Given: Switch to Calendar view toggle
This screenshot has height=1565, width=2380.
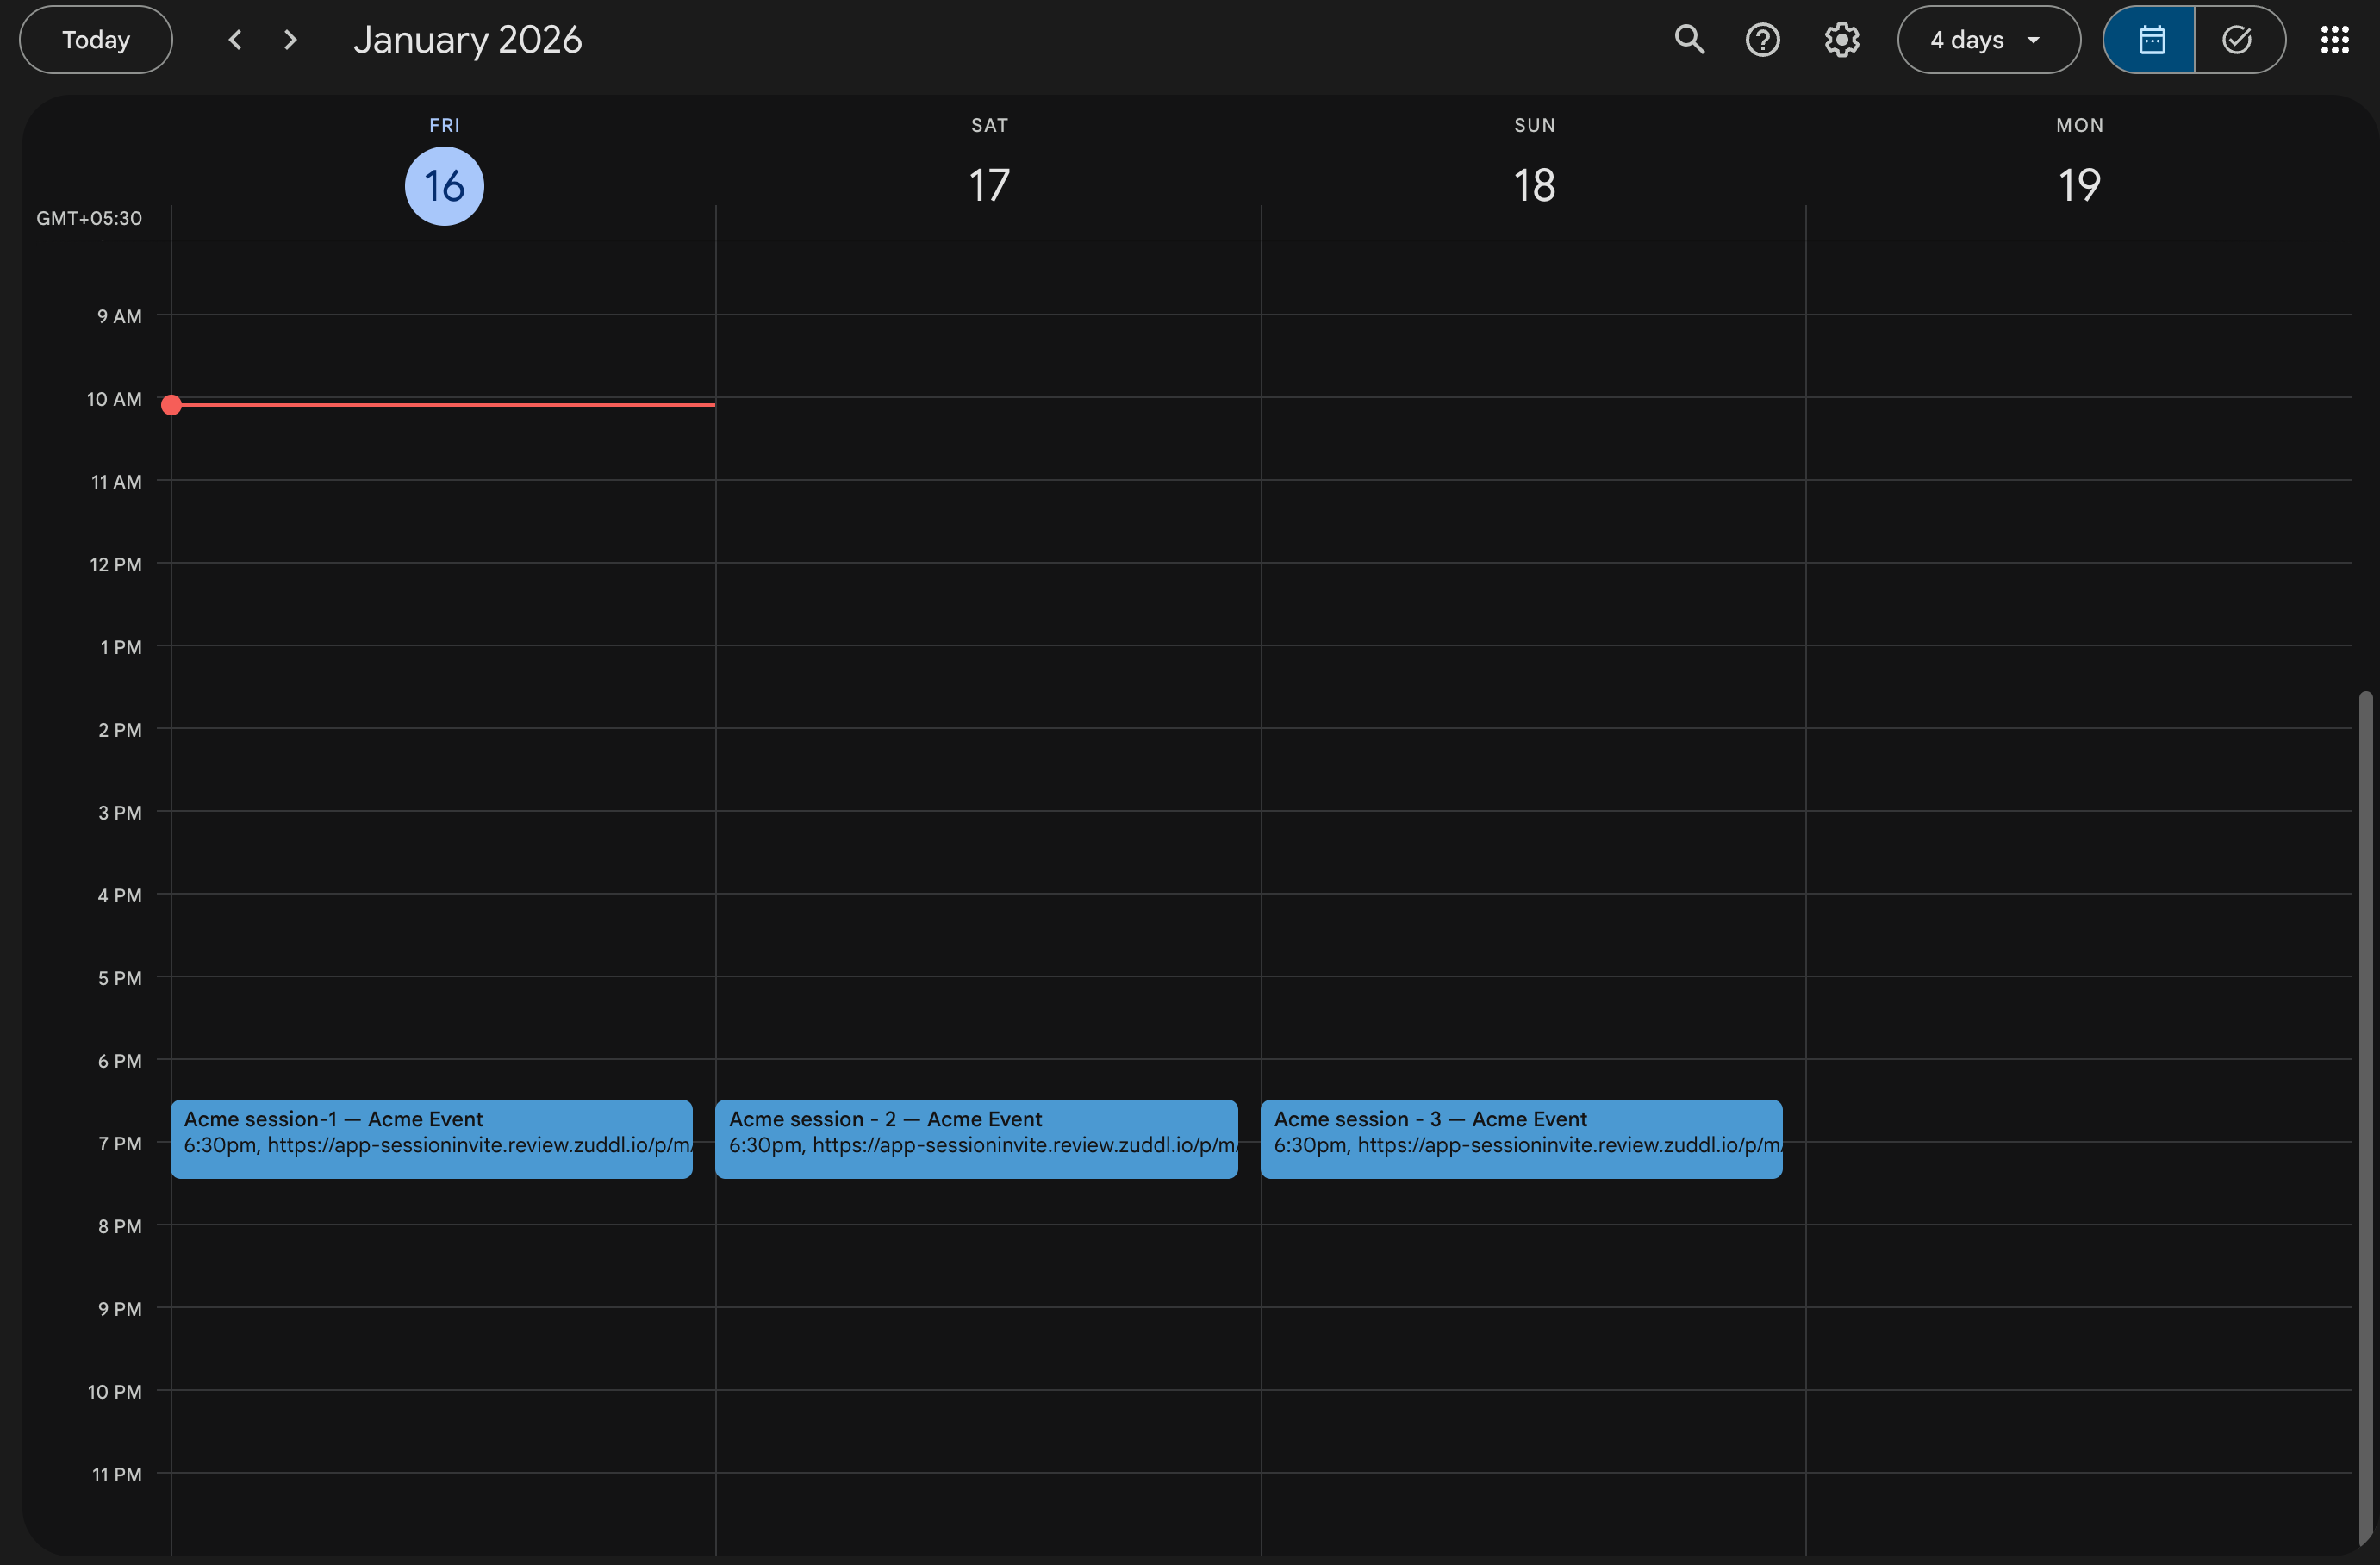Looking at the screenshot, I should pyautogui.click(x=2150, y=40).
